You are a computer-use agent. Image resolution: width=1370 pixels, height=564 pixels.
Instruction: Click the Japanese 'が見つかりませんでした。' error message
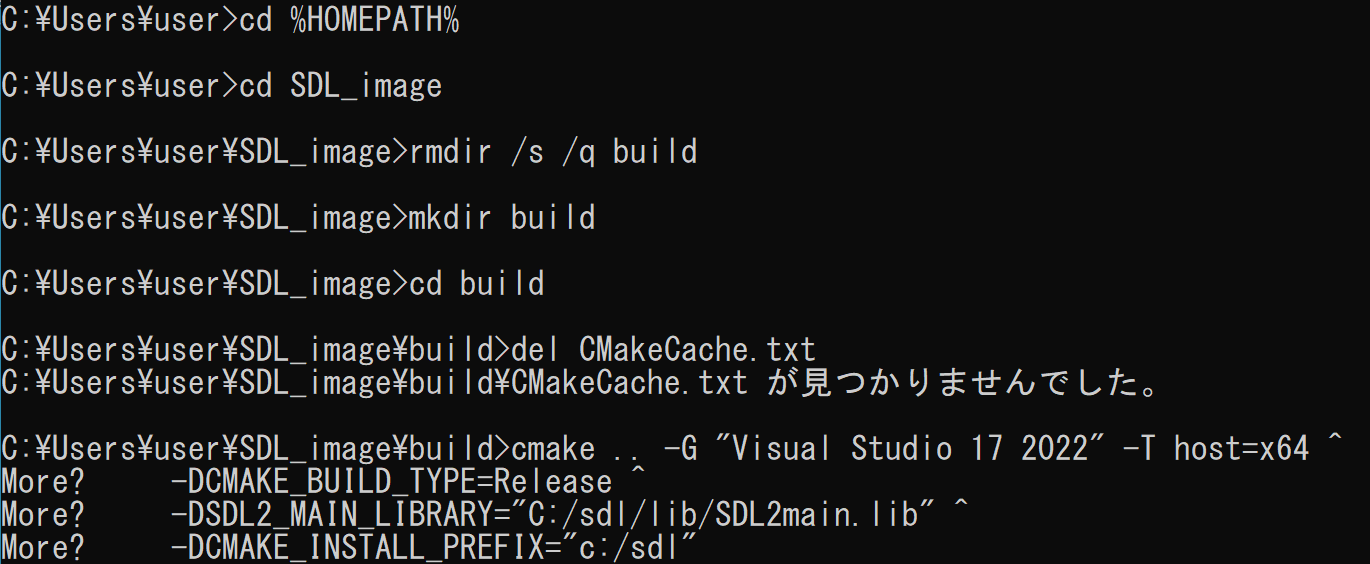pyautogui.click(x=964, y=383)
